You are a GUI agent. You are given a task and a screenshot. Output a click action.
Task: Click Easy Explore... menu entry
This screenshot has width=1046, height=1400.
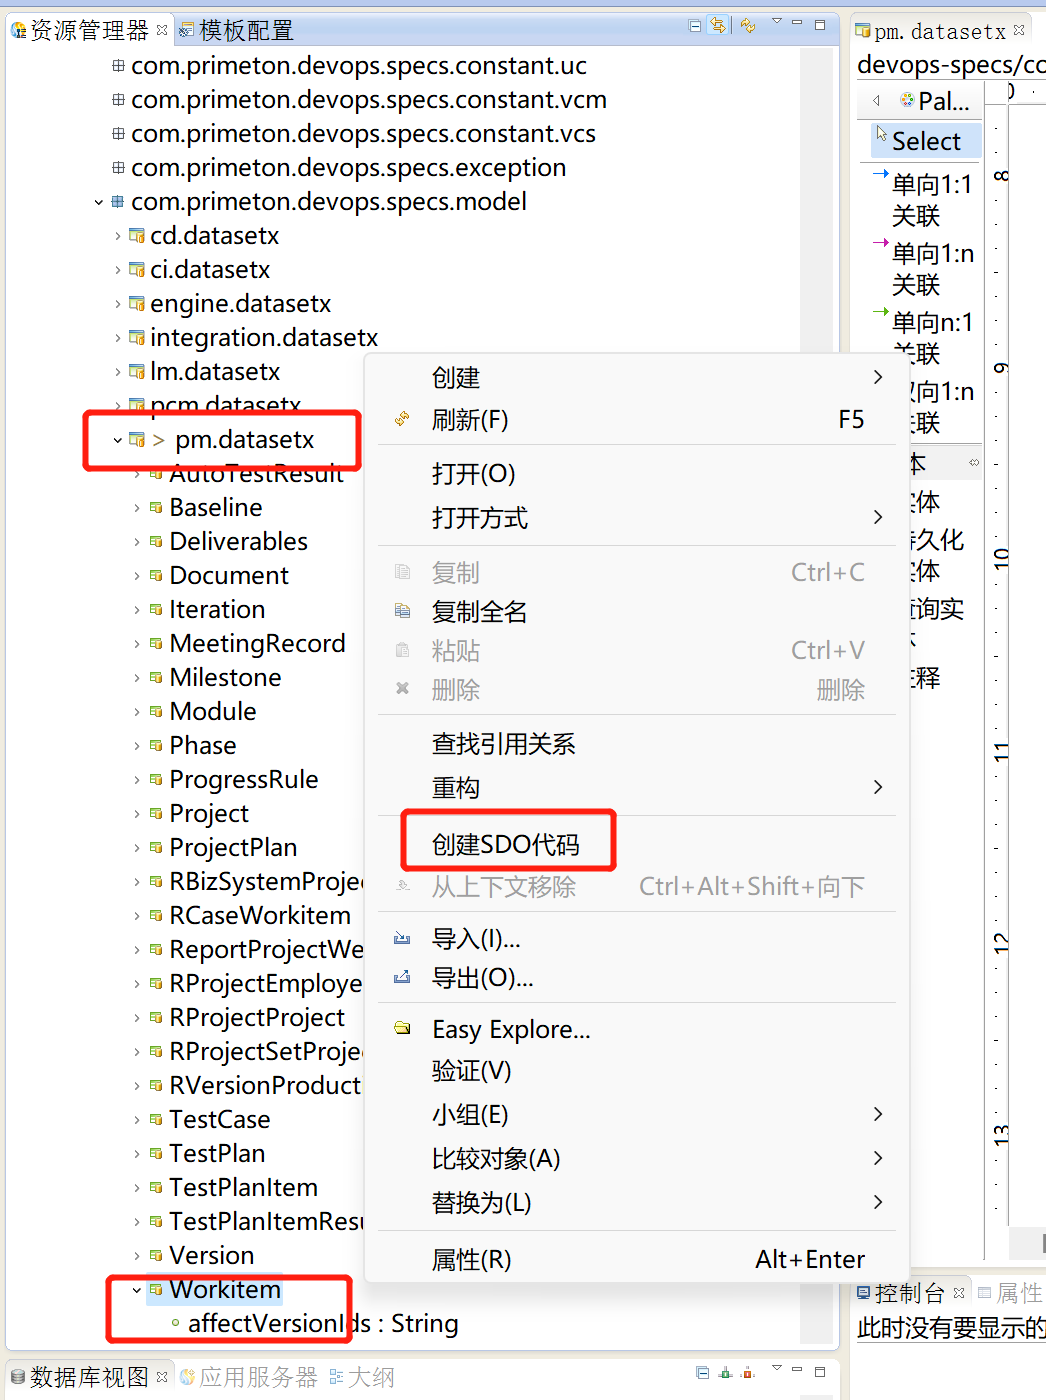511,1029
